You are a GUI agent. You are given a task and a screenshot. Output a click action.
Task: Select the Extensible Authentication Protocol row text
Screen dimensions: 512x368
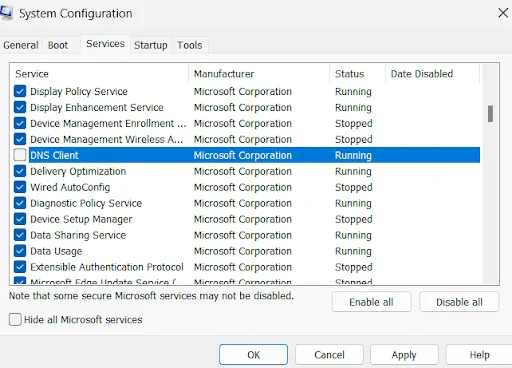(107, 267)
